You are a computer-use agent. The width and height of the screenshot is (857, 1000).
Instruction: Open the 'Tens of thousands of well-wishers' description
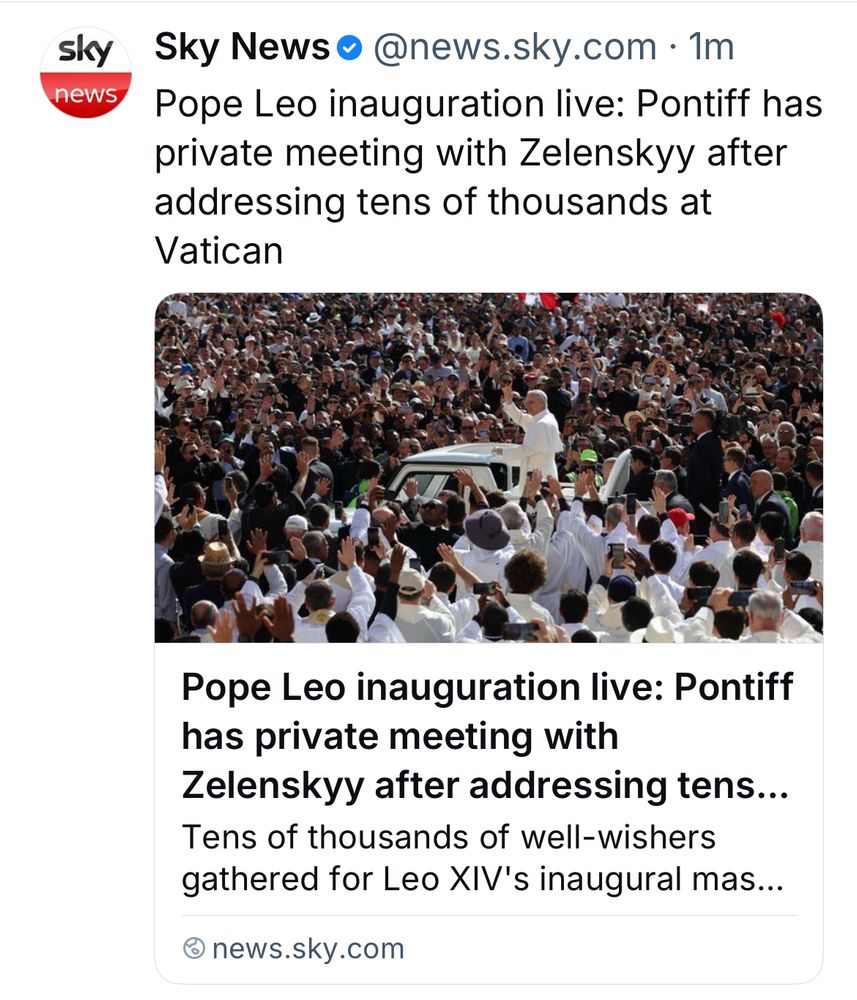448,837
